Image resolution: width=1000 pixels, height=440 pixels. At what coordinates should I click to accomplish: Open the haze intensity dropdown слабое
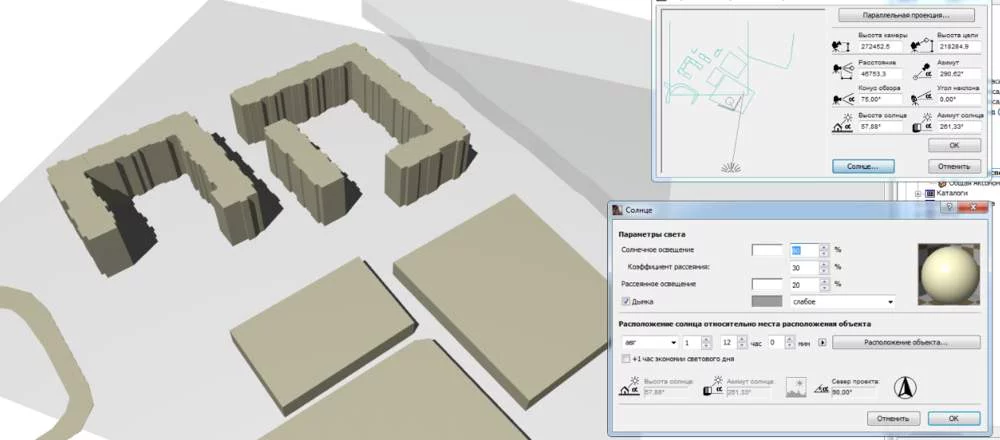pos(840,300)
